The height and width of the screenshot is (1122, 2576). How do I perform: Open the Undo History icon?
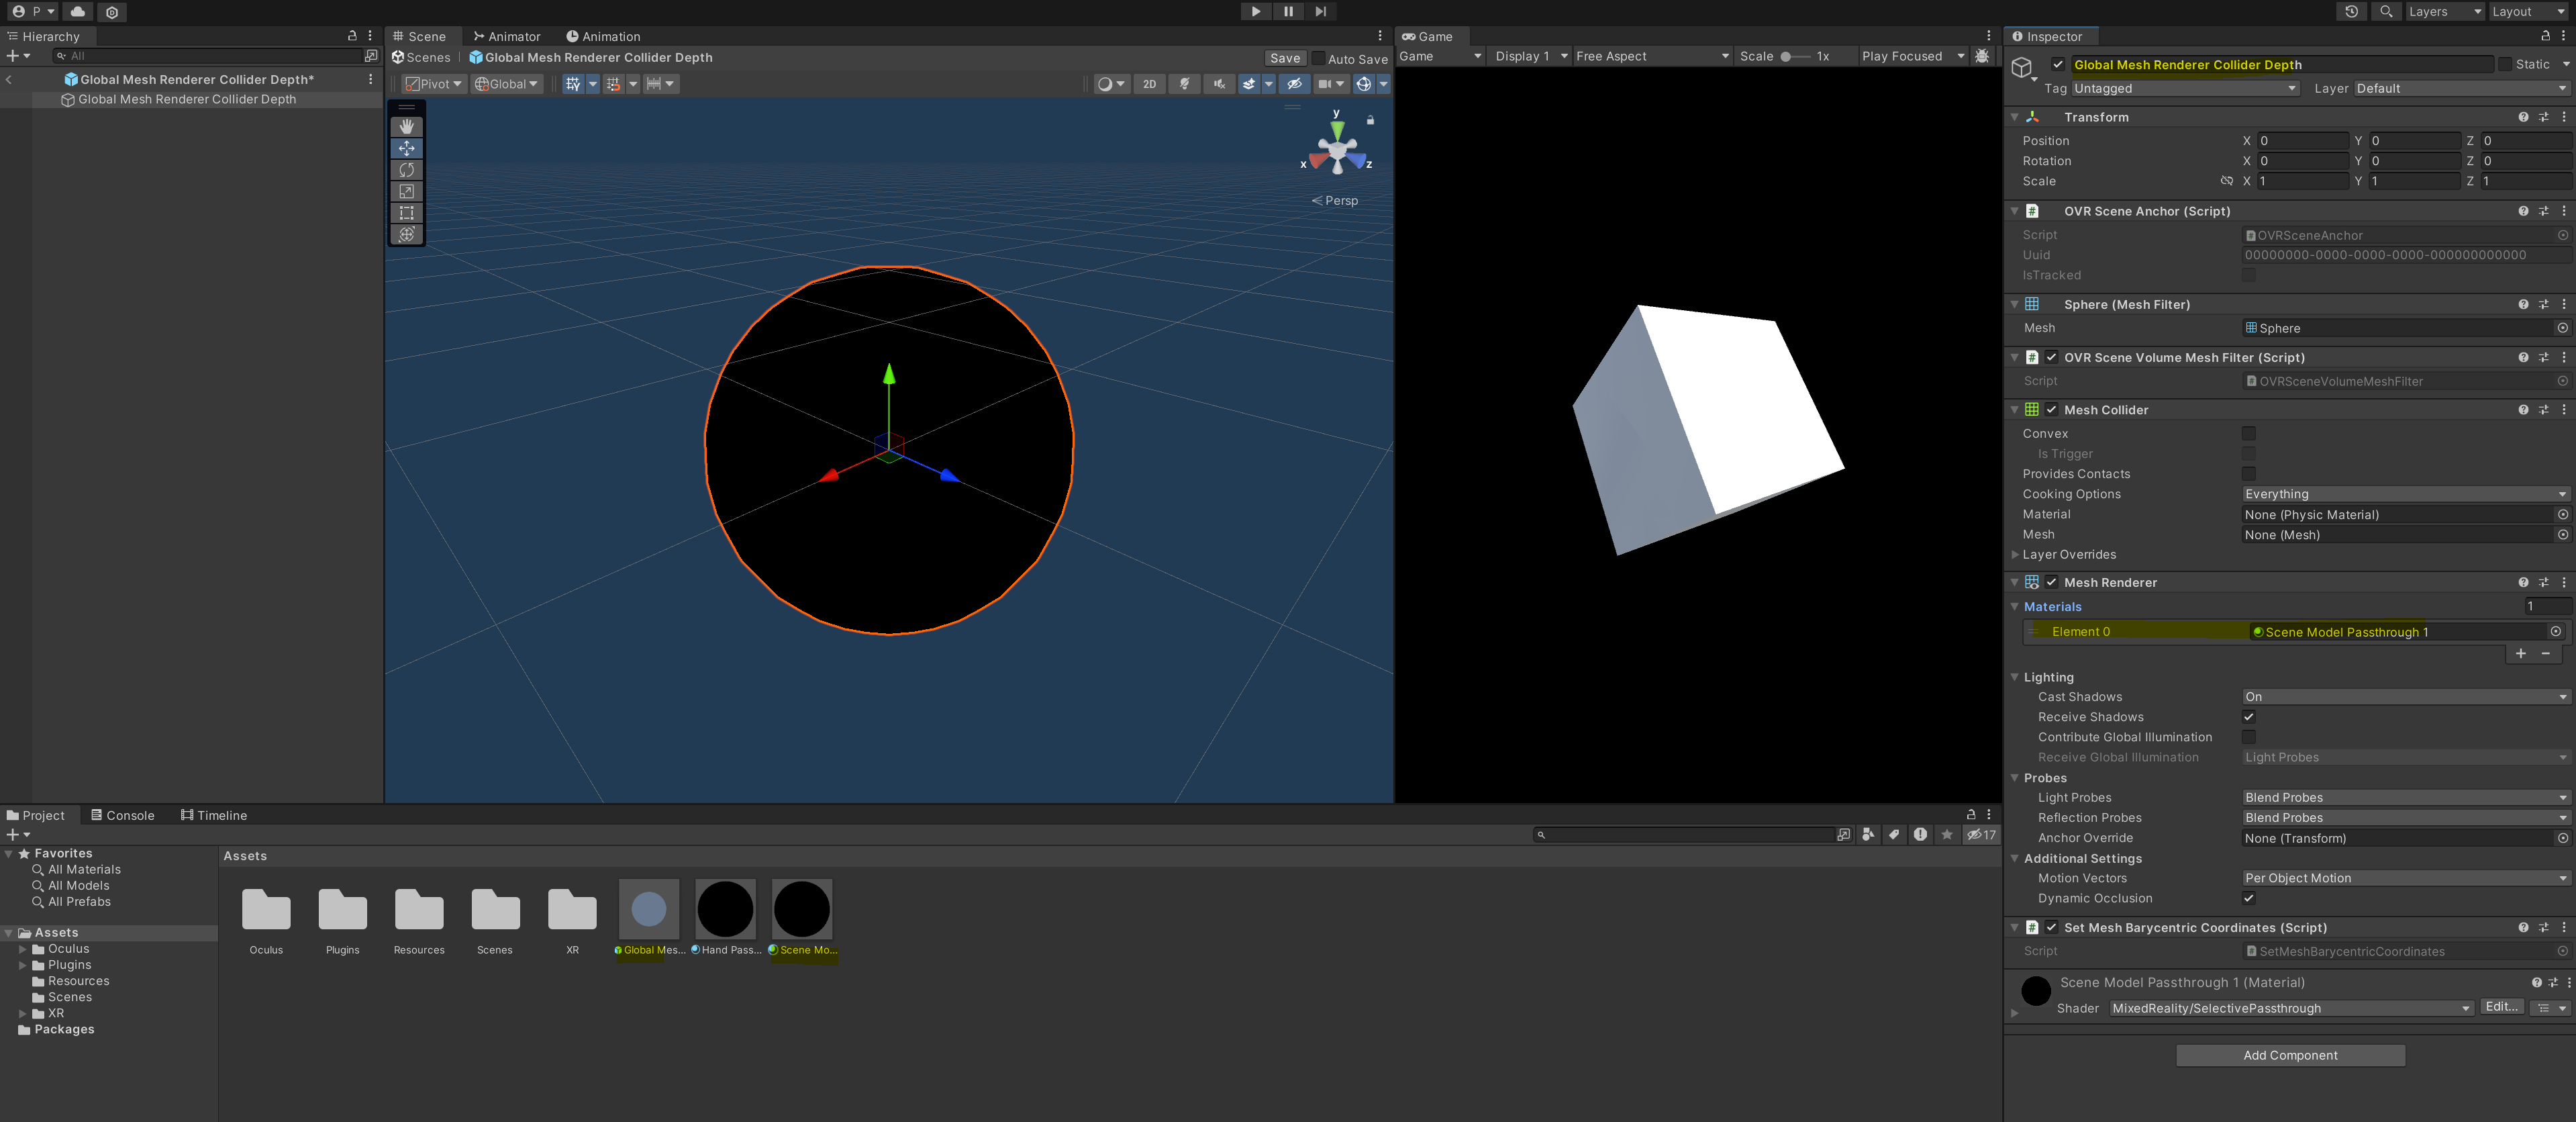(x=2351, y=11)
